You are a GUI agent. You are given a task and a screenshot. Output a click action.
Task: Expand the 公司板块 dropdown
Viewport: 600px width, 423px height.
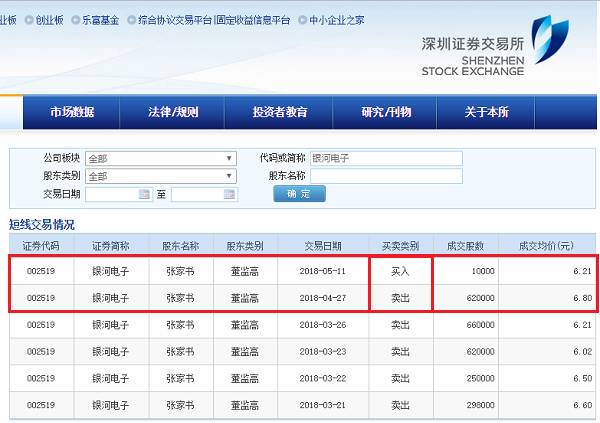point(161,158)
